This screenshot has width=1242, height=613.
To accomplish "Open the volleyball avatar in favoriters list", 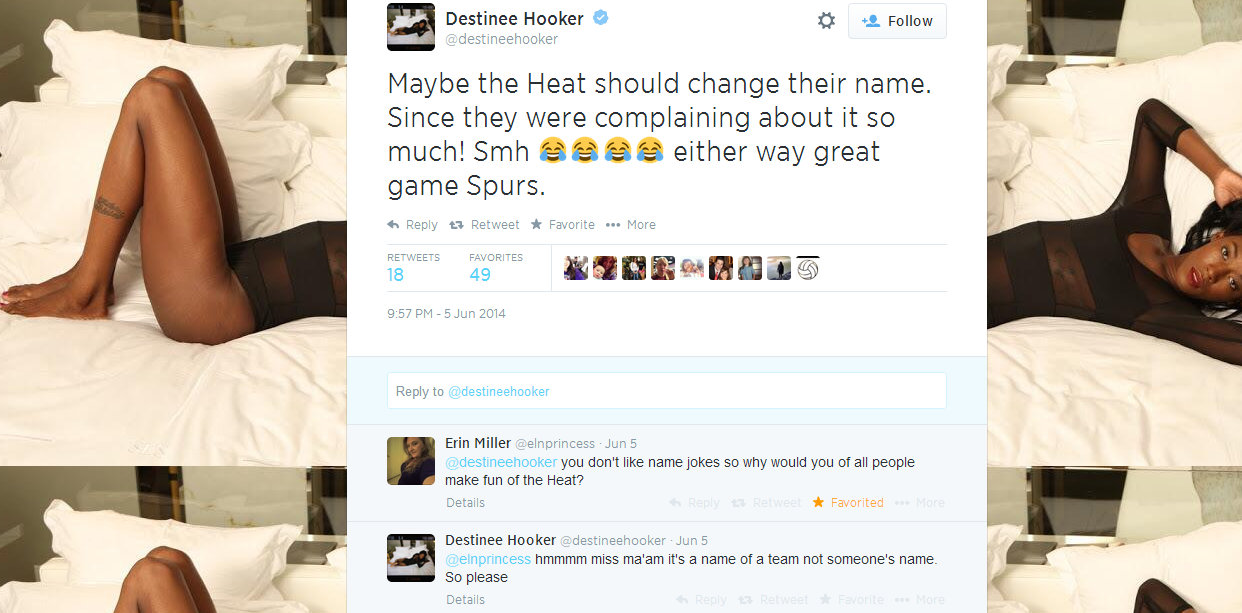I will 807,268.
